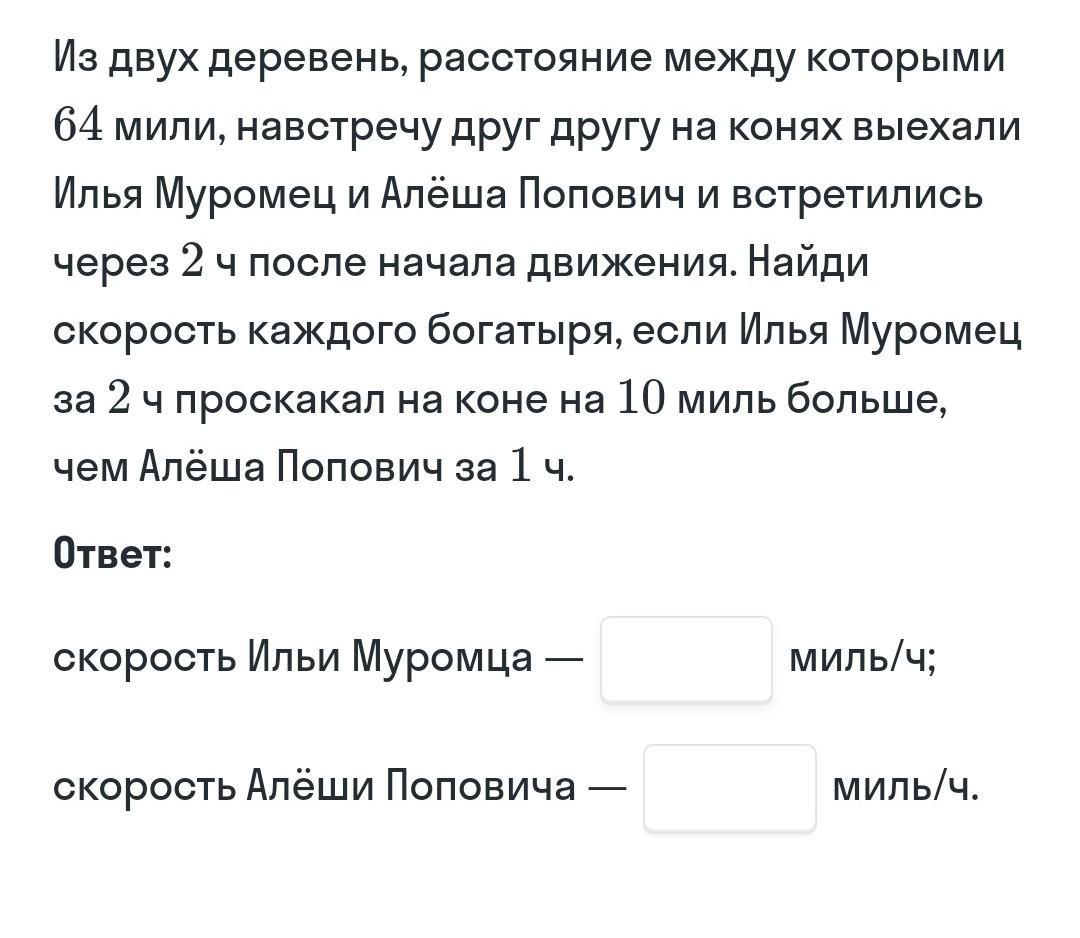Click the Алёша Попович speed answer field
The width and height of the screenshot is (1080, 938).
point(729,788)
